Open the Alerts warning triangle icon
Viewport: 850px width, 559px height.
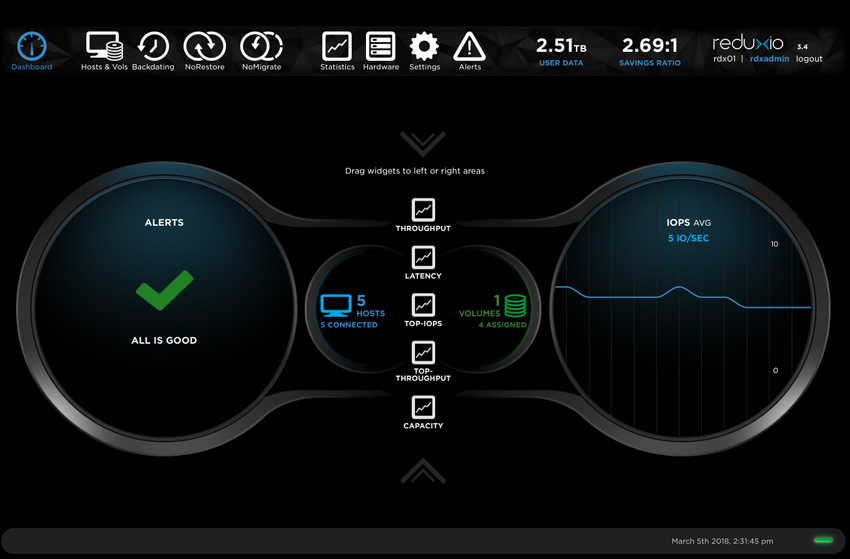pos(469,46)
